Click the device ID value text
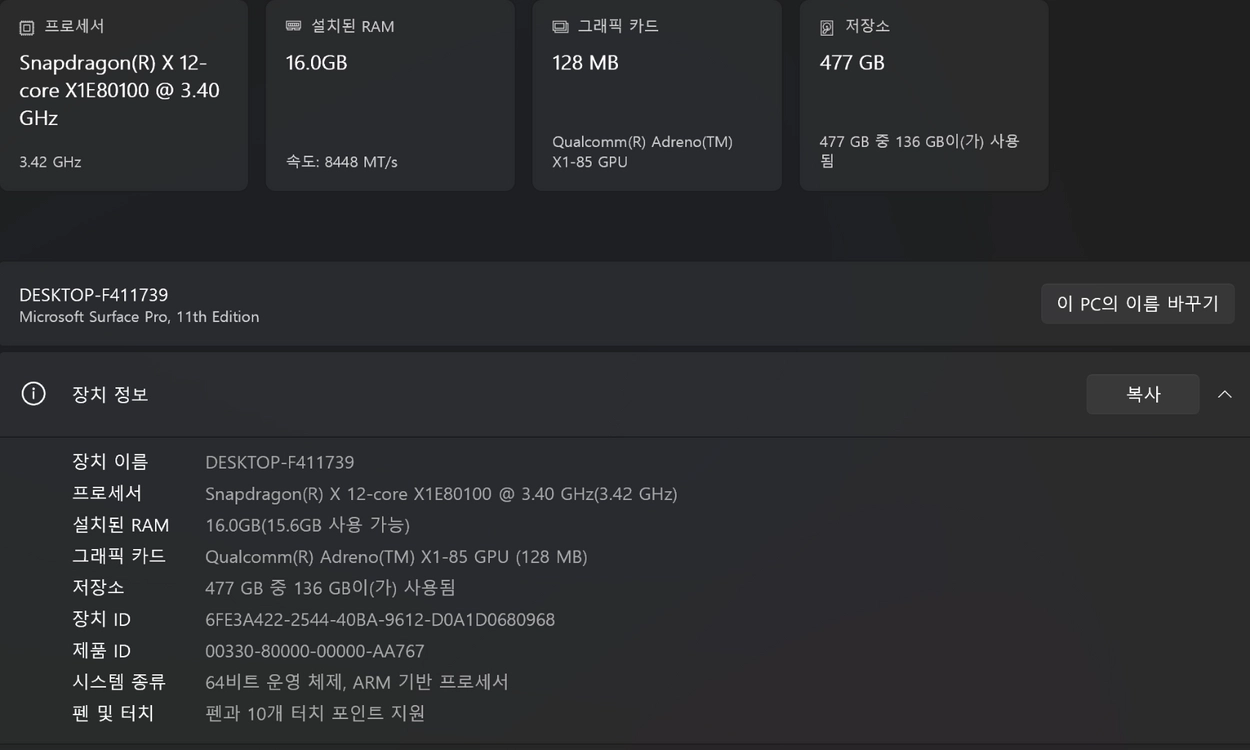This screenshot has height=750, width=1250. point(380,620)
